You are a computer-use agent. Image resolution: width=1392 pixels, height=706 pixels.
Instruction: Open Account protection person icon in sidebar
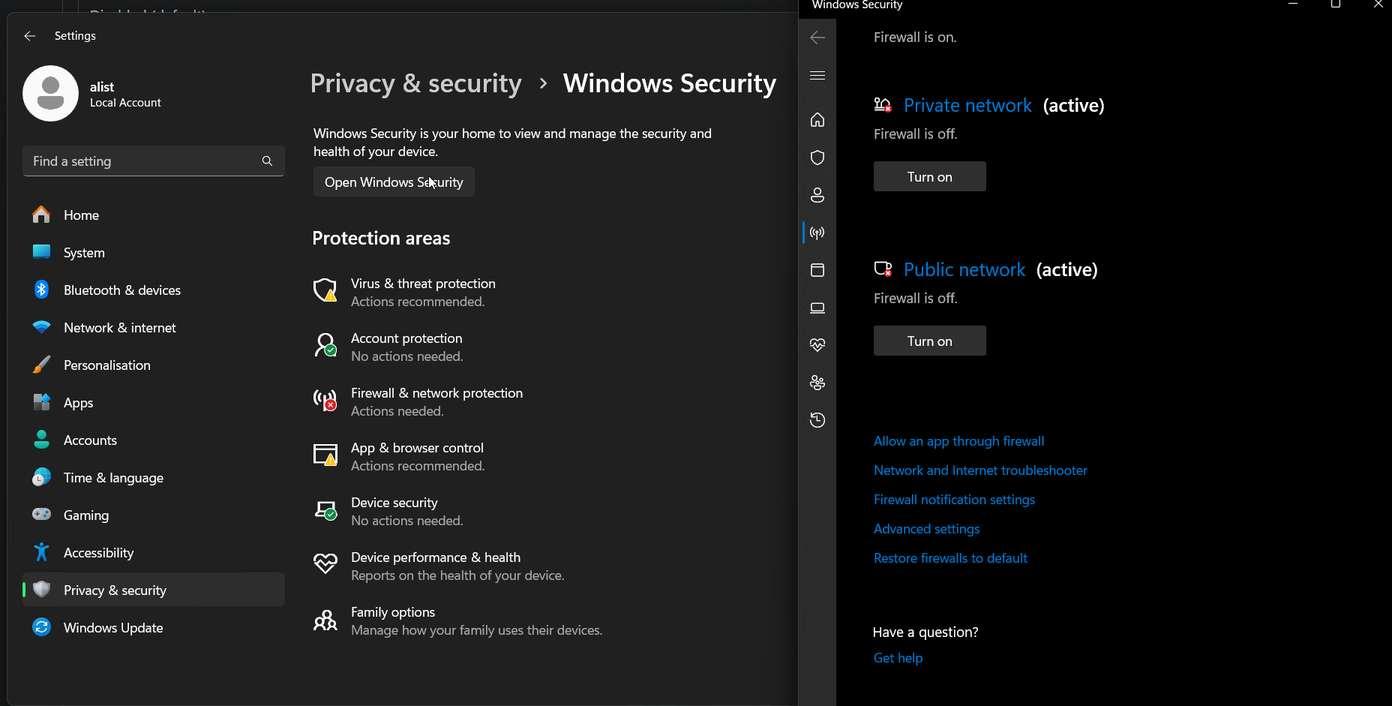point(817,195)
